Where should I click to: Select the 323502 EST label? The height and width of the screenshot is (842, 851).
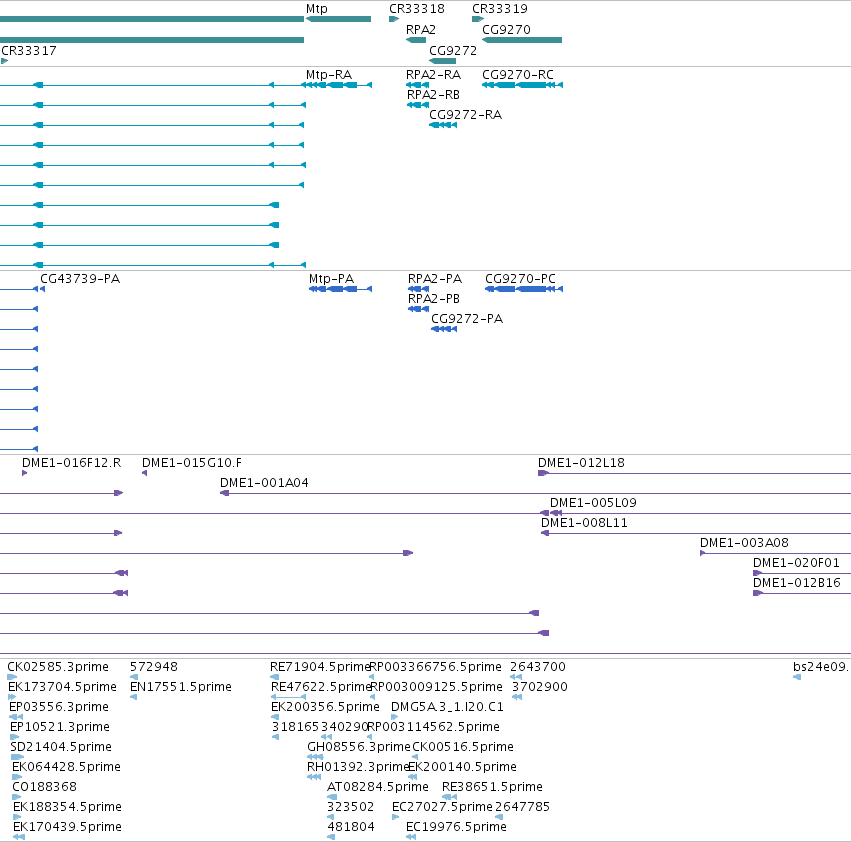[x=351, y=808]
